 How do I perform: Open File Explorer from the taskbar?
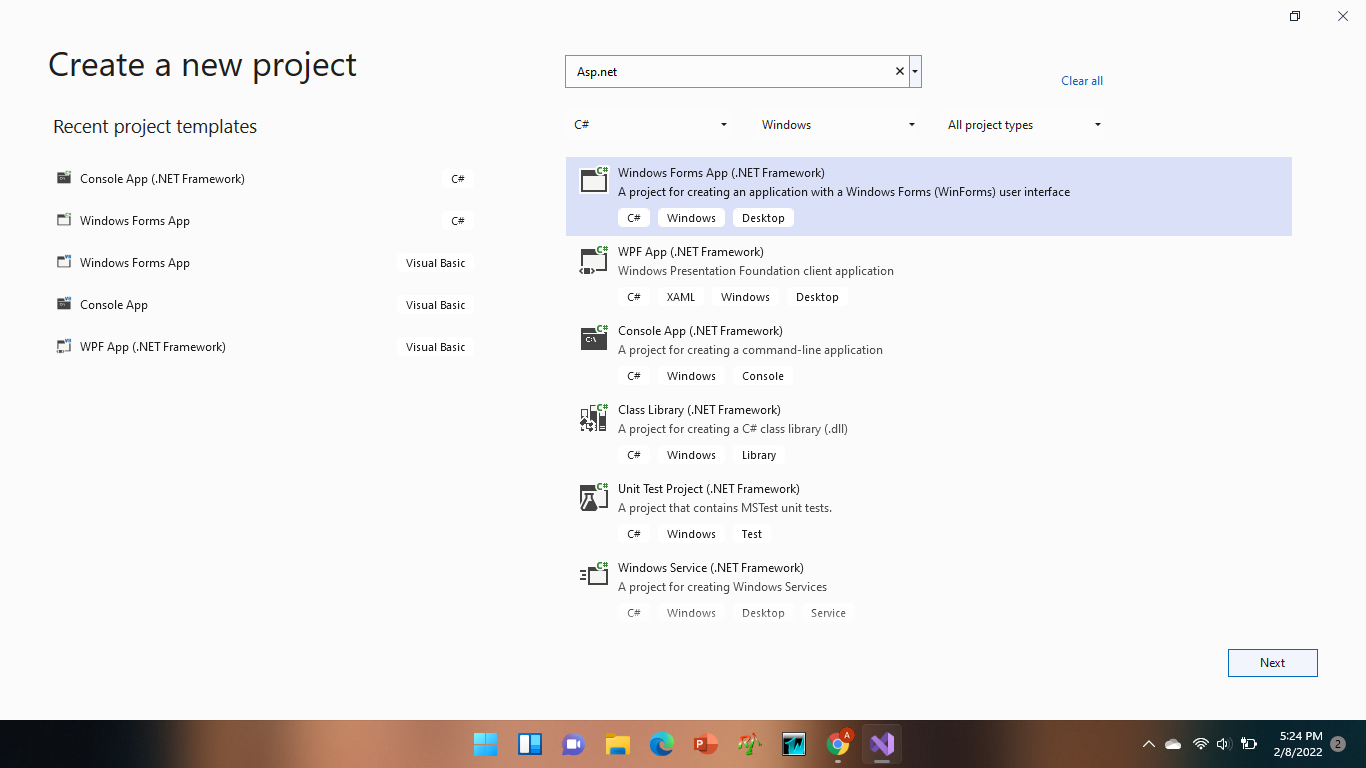point(617,744)
